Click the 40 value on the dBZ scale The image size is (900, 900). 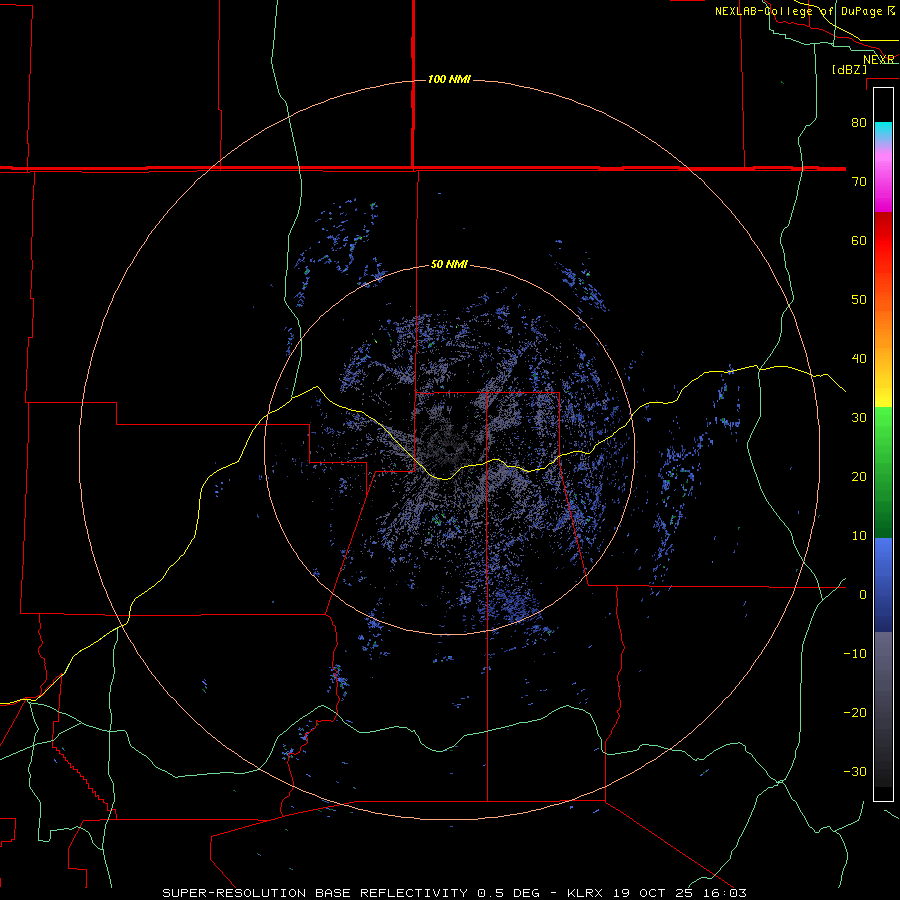pyautogui.click(x=859, y=359)
